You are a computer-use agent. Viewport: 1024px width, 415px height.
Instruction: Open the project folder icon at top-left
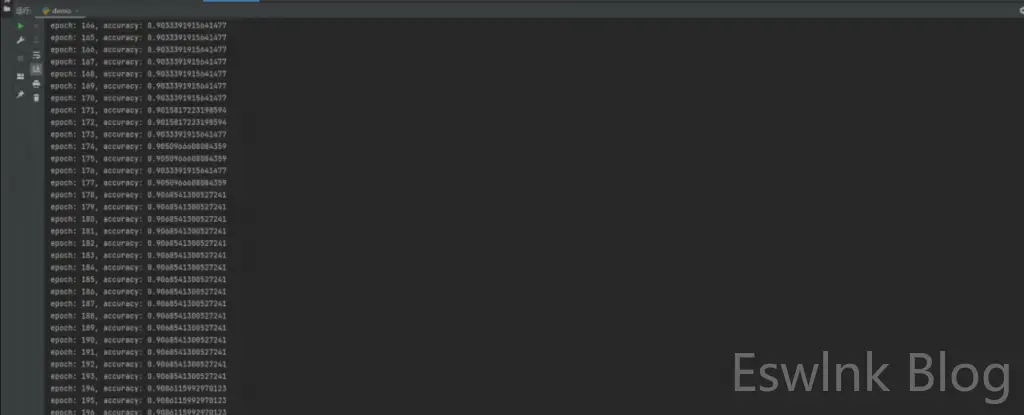tap(7, 8)
